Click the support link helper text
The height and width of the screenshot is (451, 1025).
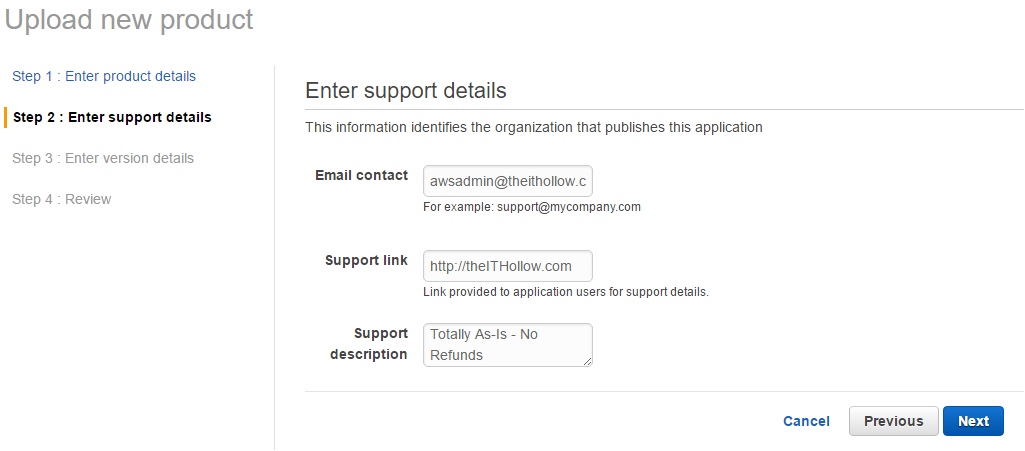click(x=566, y=292)
